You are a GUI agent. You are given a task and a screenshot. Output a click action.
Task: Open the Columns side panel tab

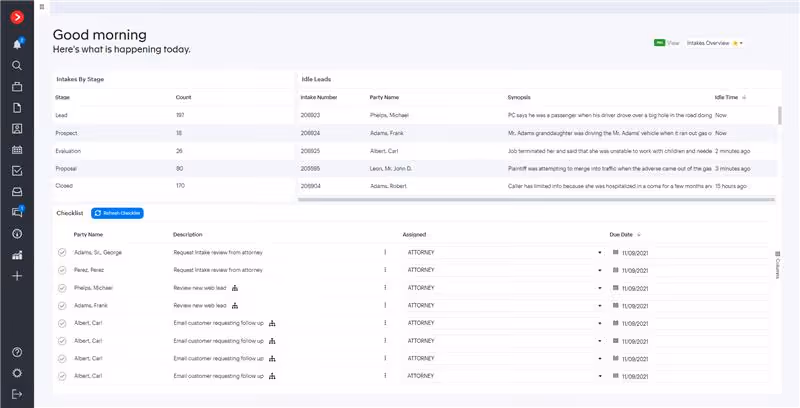pyautogui.click(x=777, y=265)
